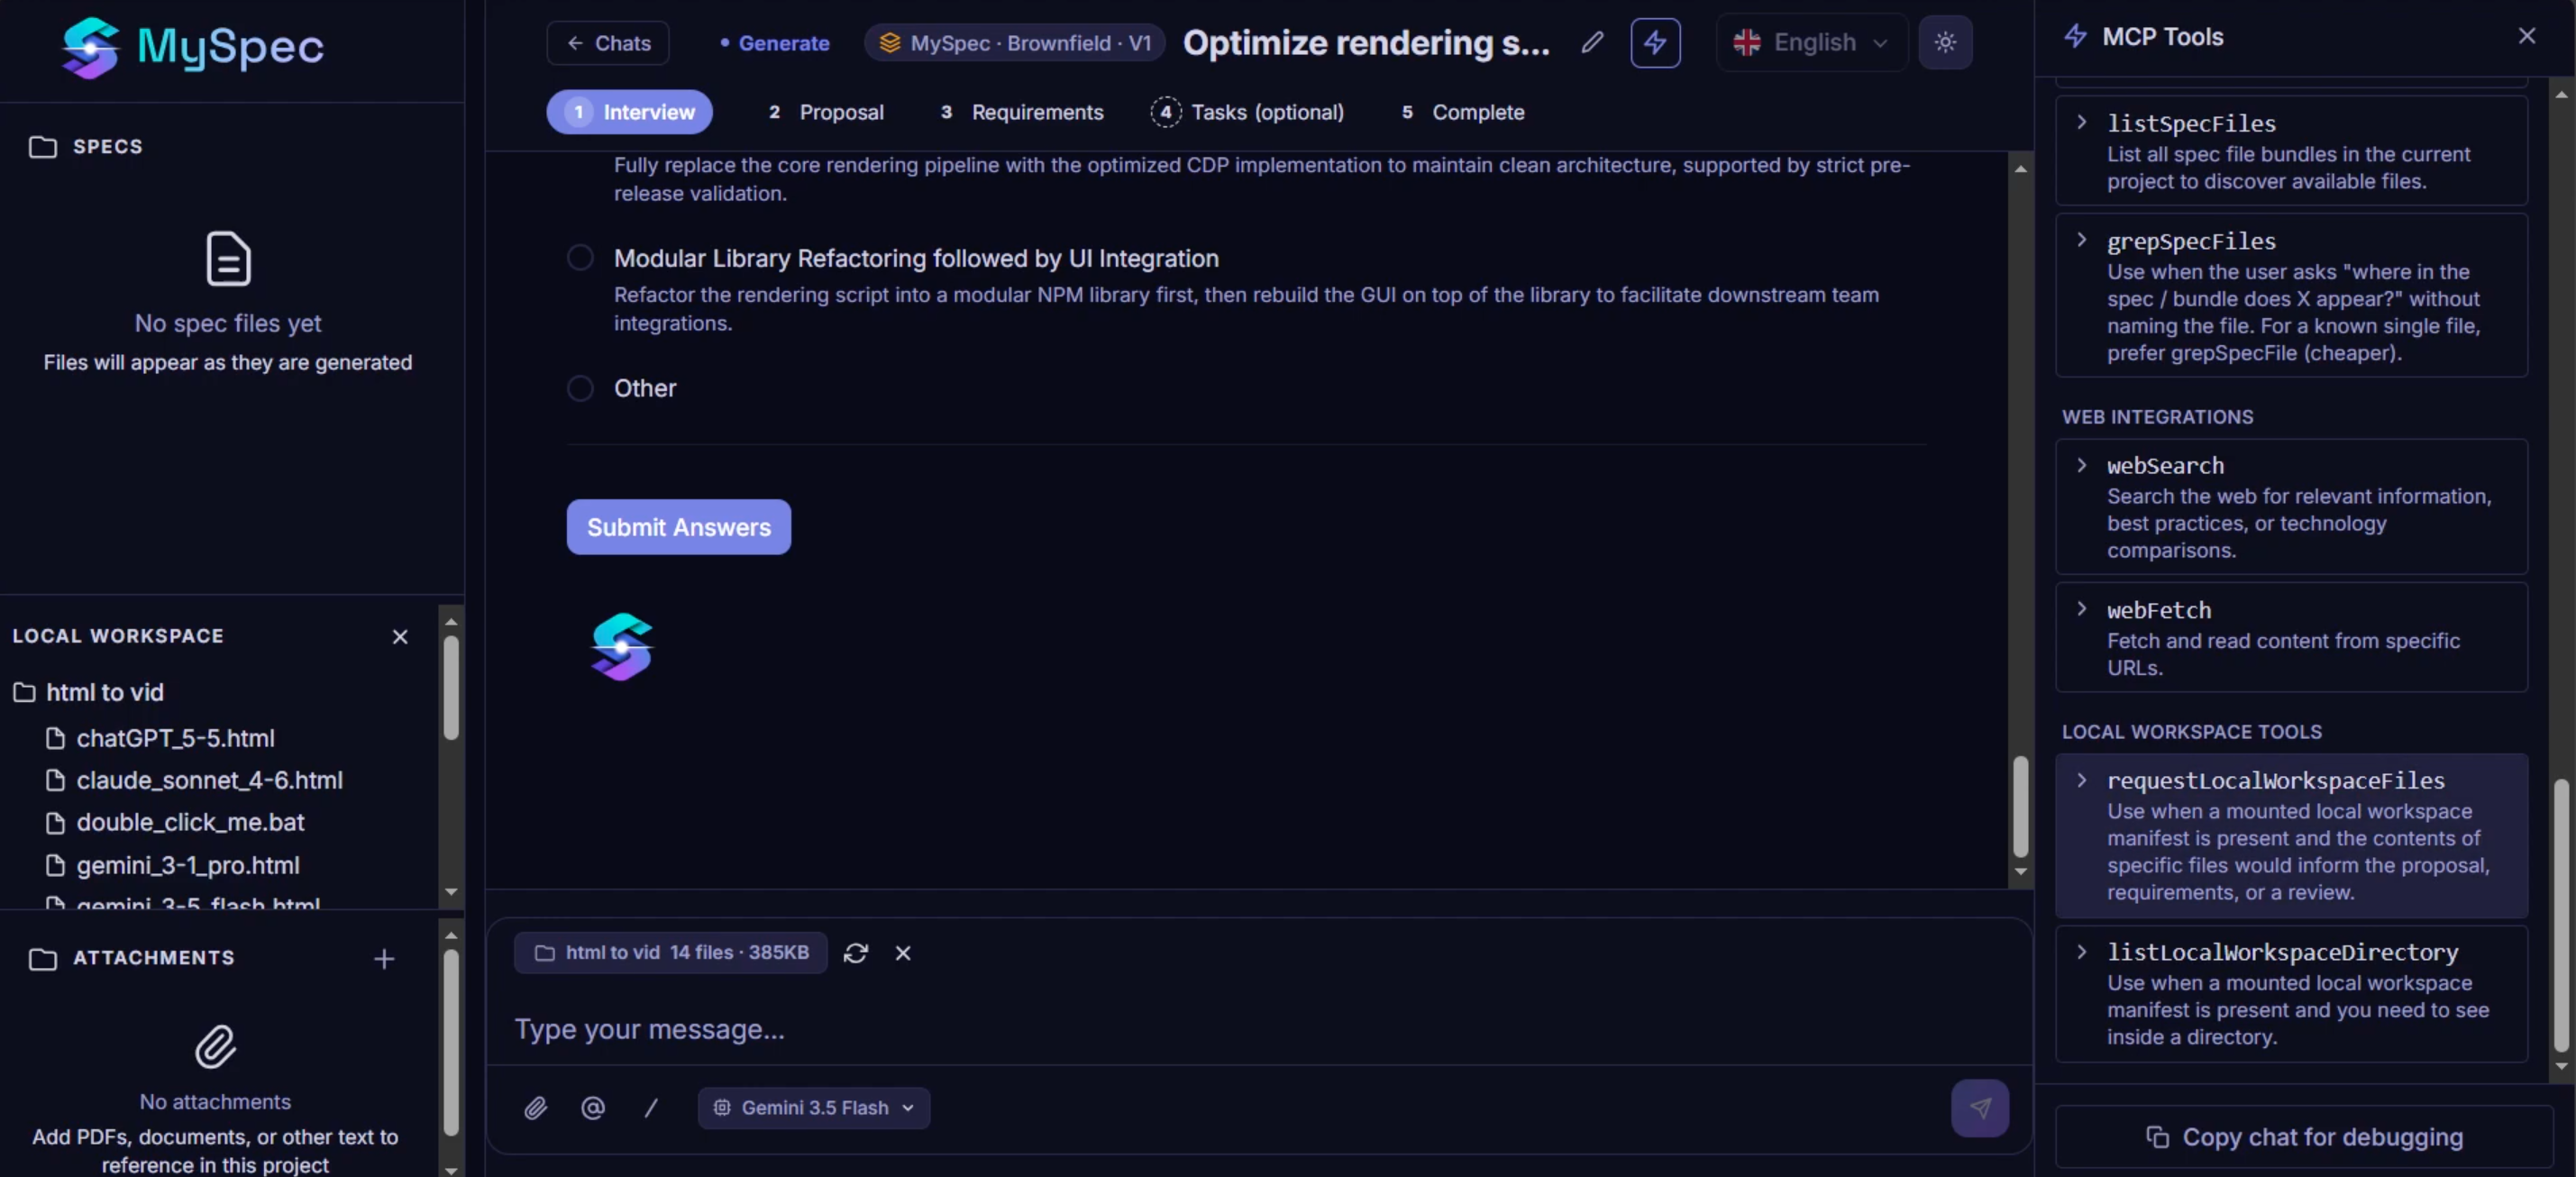Image resolution: width=2576 pixels, height=1177 pixels.
Task: Click the chat scrollbar up arrow
Action: point(2020,169)
